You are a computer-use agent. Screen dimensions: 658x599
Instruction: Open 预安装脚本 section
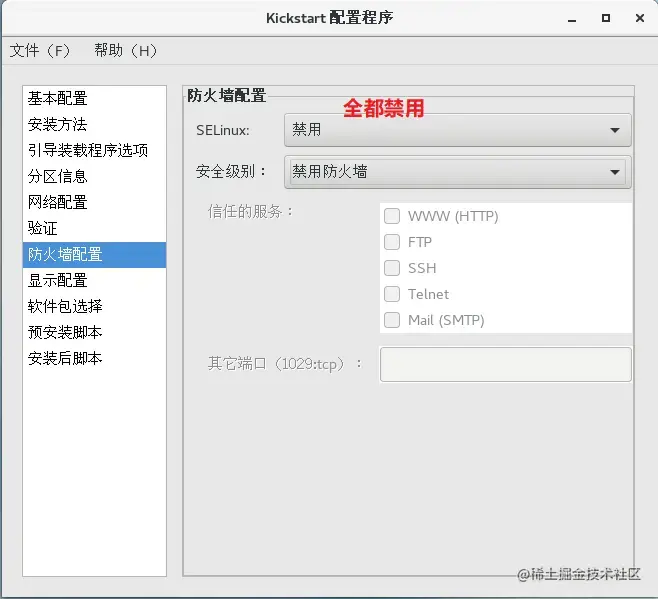(94, 332)
